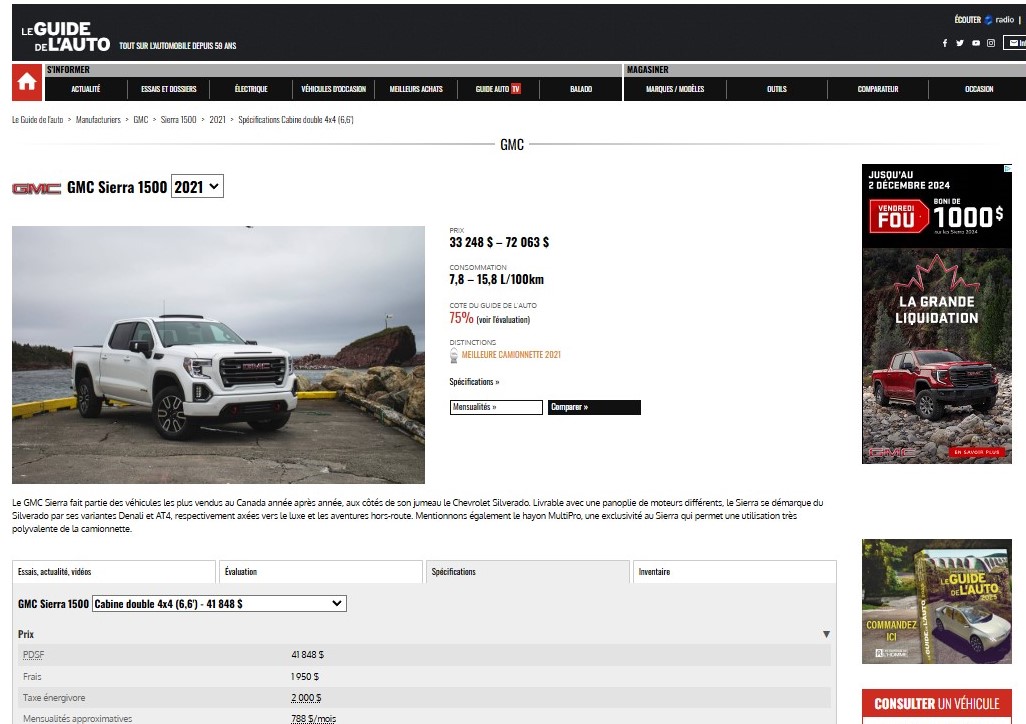Click the Sierra 1500 breadcrumb
This screenshot has height=724, width=1026.
[179, 120]
